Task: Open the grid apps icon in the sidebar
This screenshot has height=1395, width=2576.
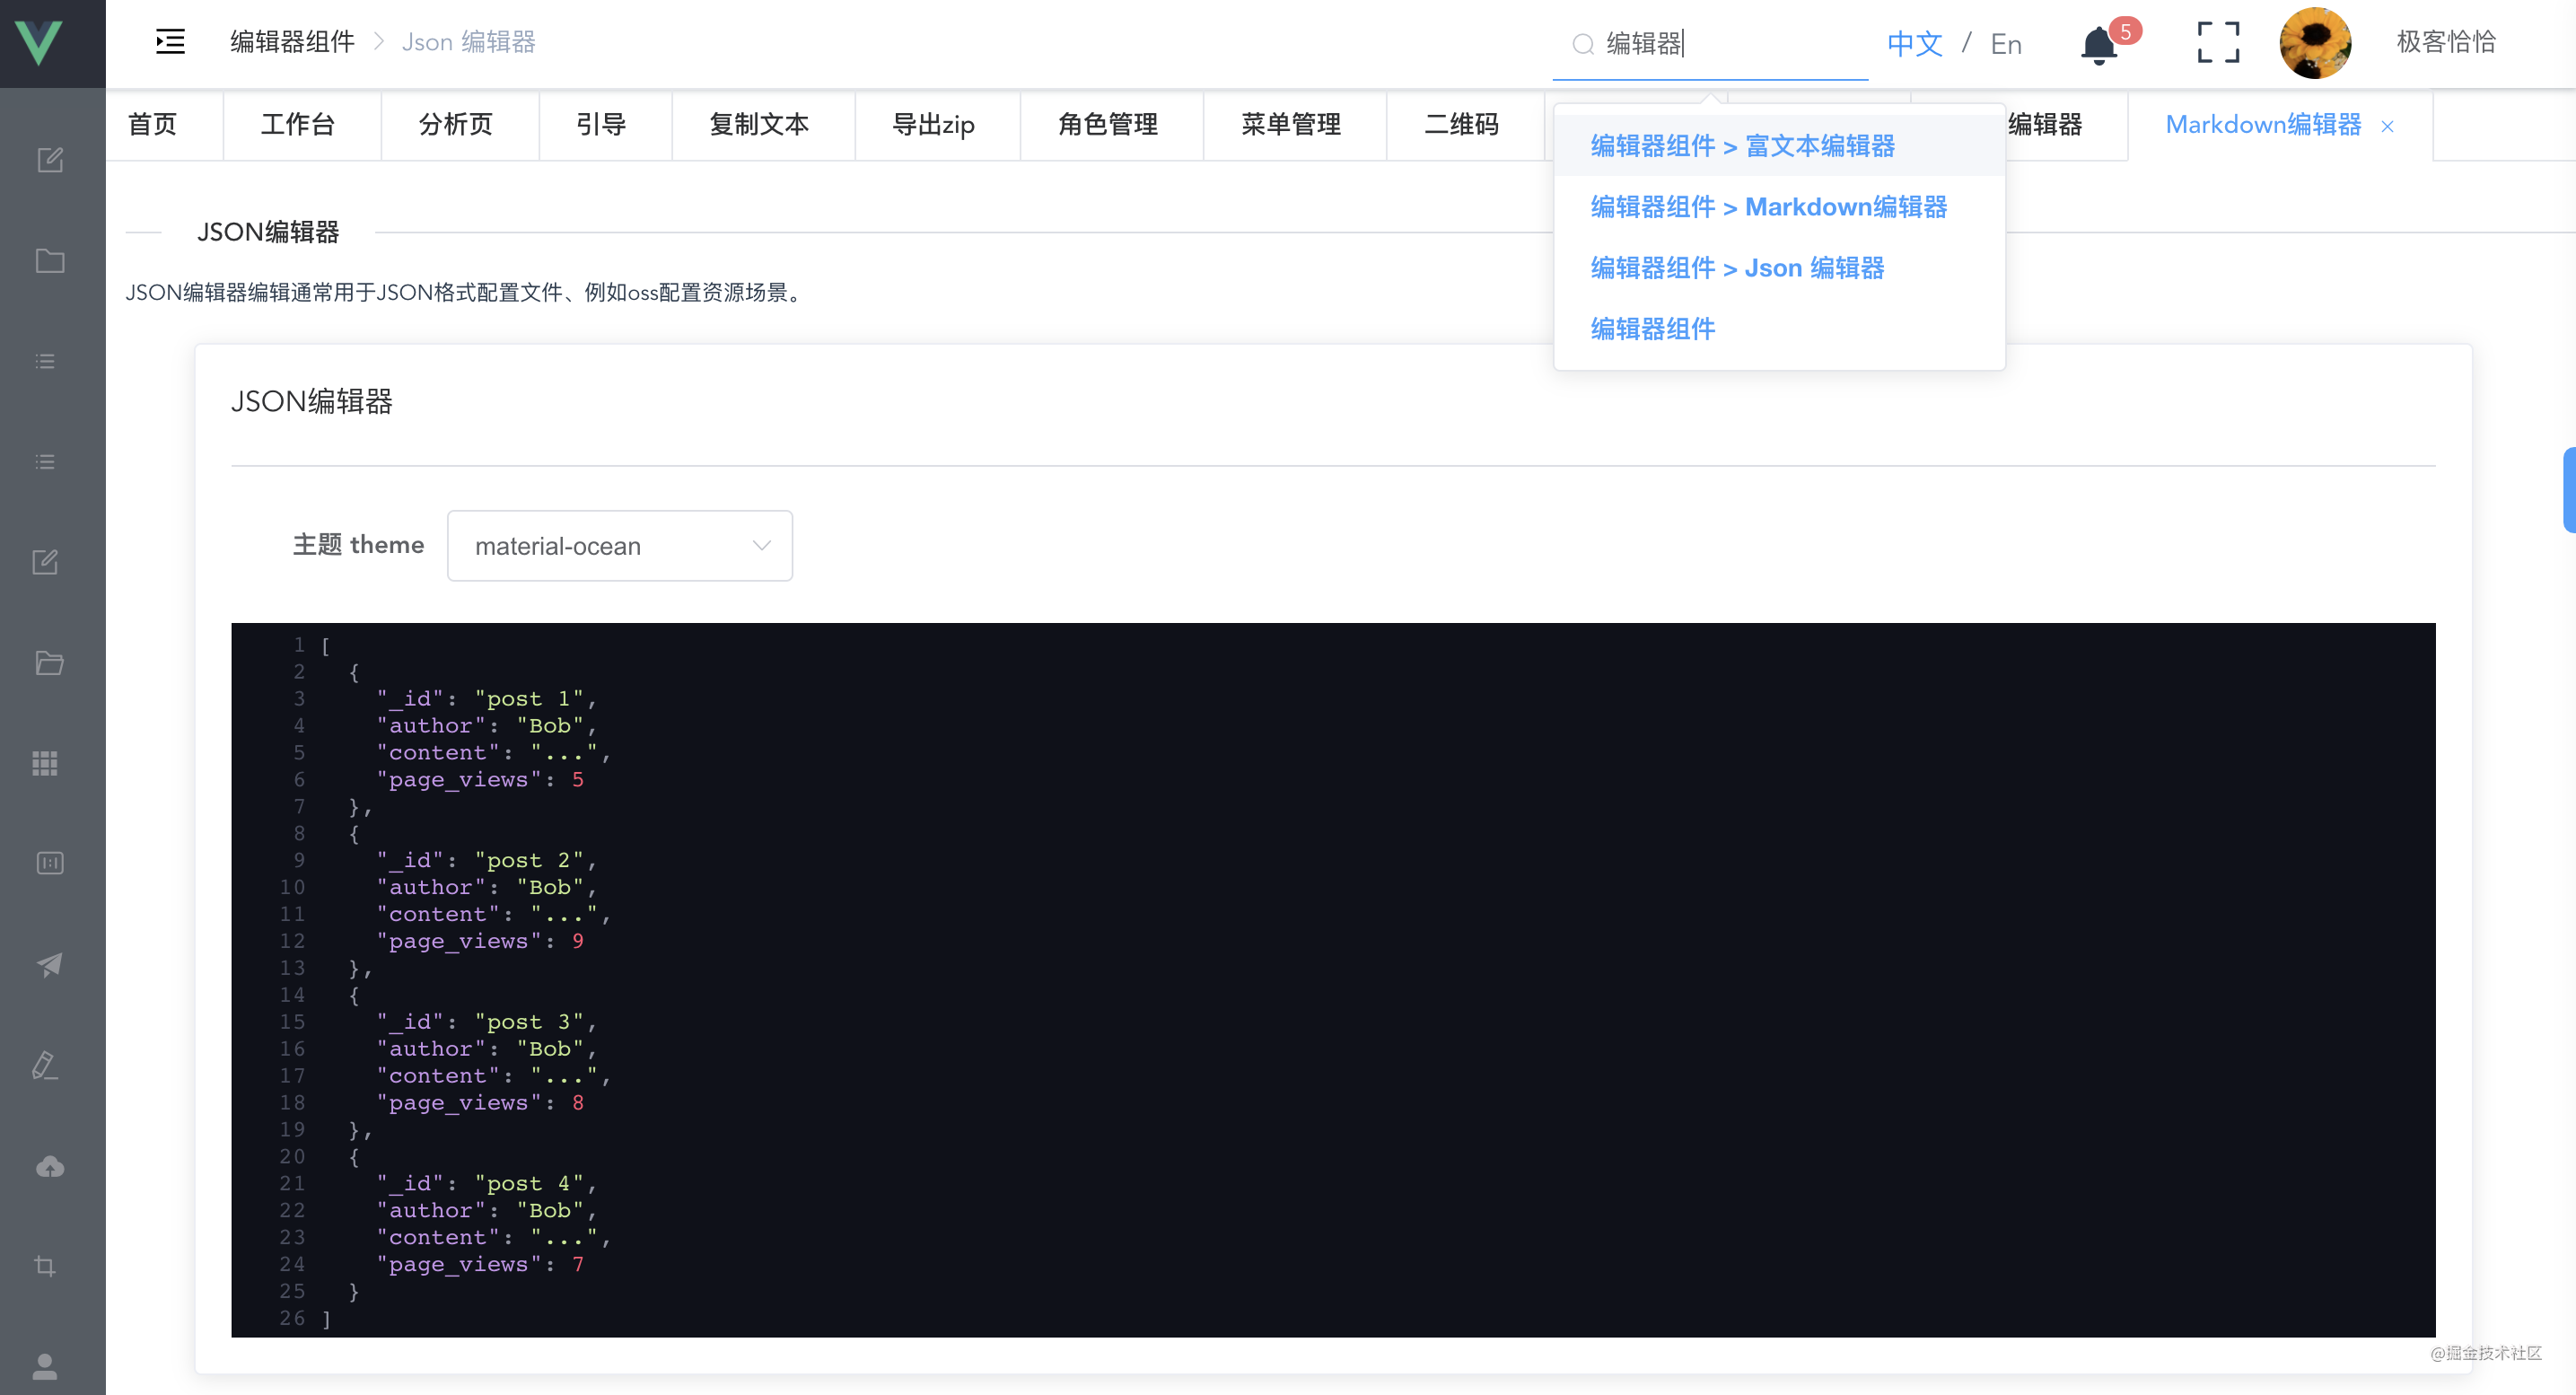Action: (x=45, y=763)
